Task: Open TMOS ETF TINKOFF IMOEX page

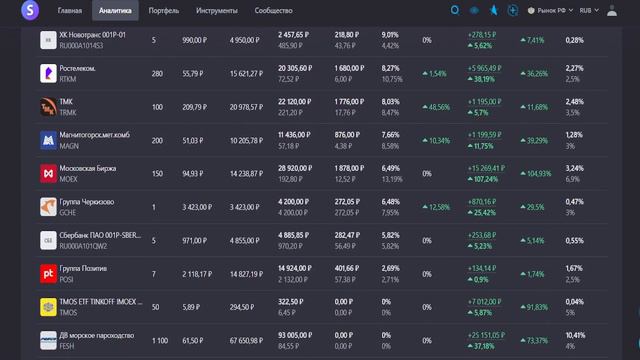Action: (x=101, y=302)
